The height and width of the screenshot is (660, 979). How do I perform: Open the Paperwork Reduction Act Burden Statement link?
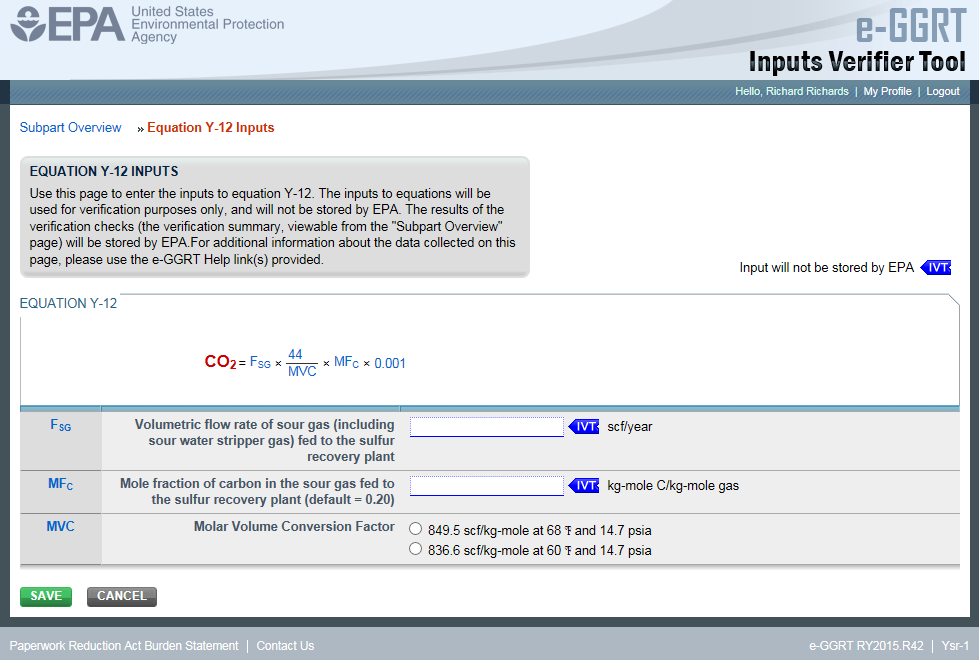(124, 646)
